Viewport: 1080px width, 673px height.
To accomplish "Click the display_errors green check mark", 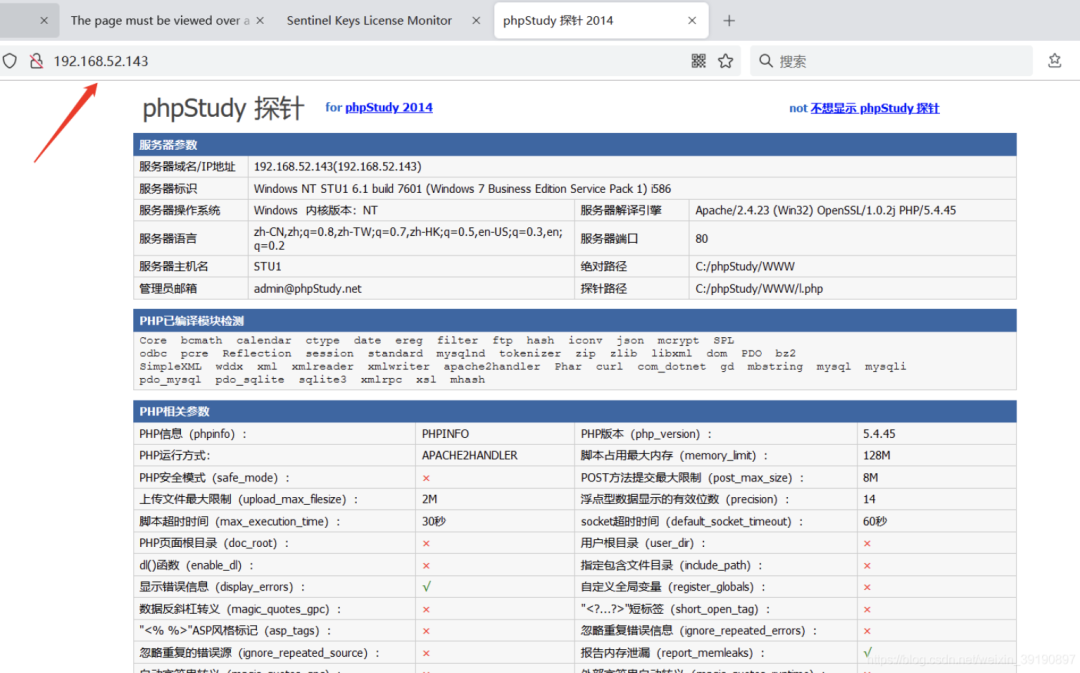I will (426, 587).
